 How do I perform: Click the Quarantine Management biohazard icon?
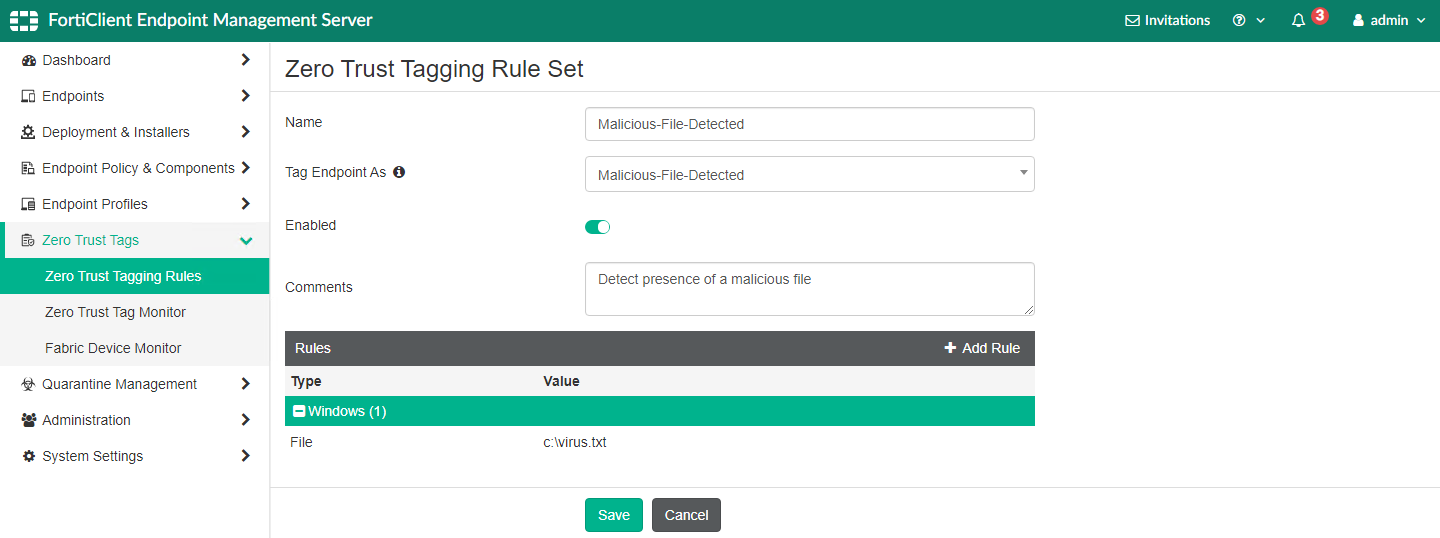[x=28, y=384]
